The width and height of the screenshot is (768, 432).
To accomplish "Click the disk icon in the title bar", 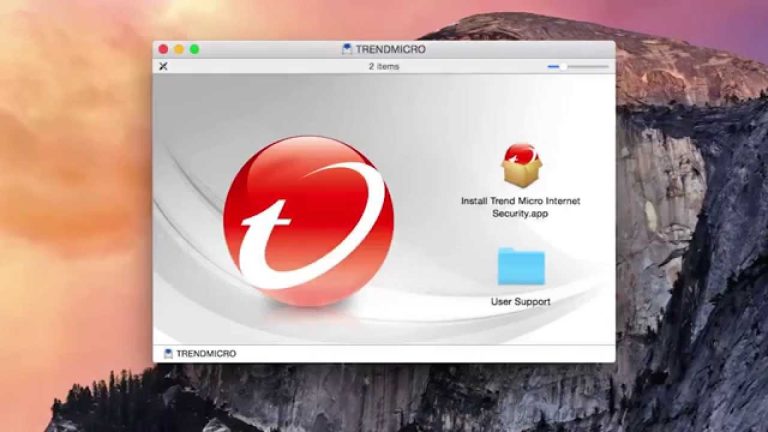I will tap(346, 49).
